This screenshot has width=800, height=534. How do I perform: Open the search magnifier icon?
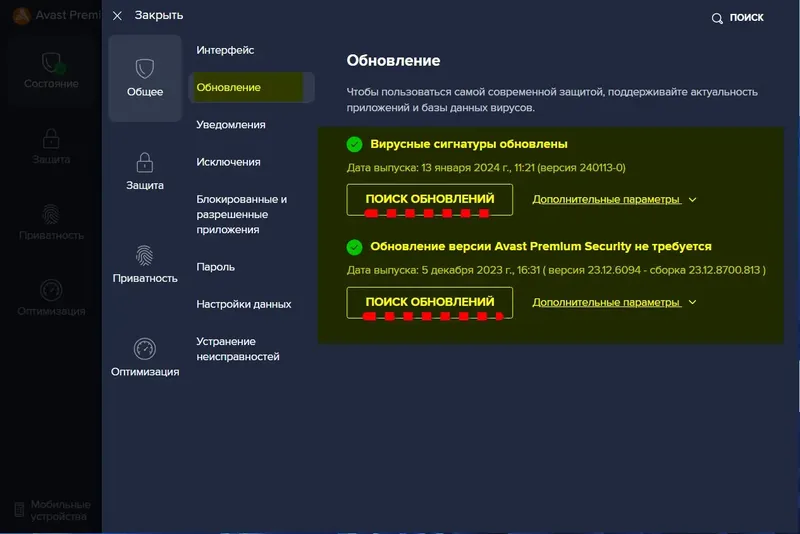click(x=717, y=18)
